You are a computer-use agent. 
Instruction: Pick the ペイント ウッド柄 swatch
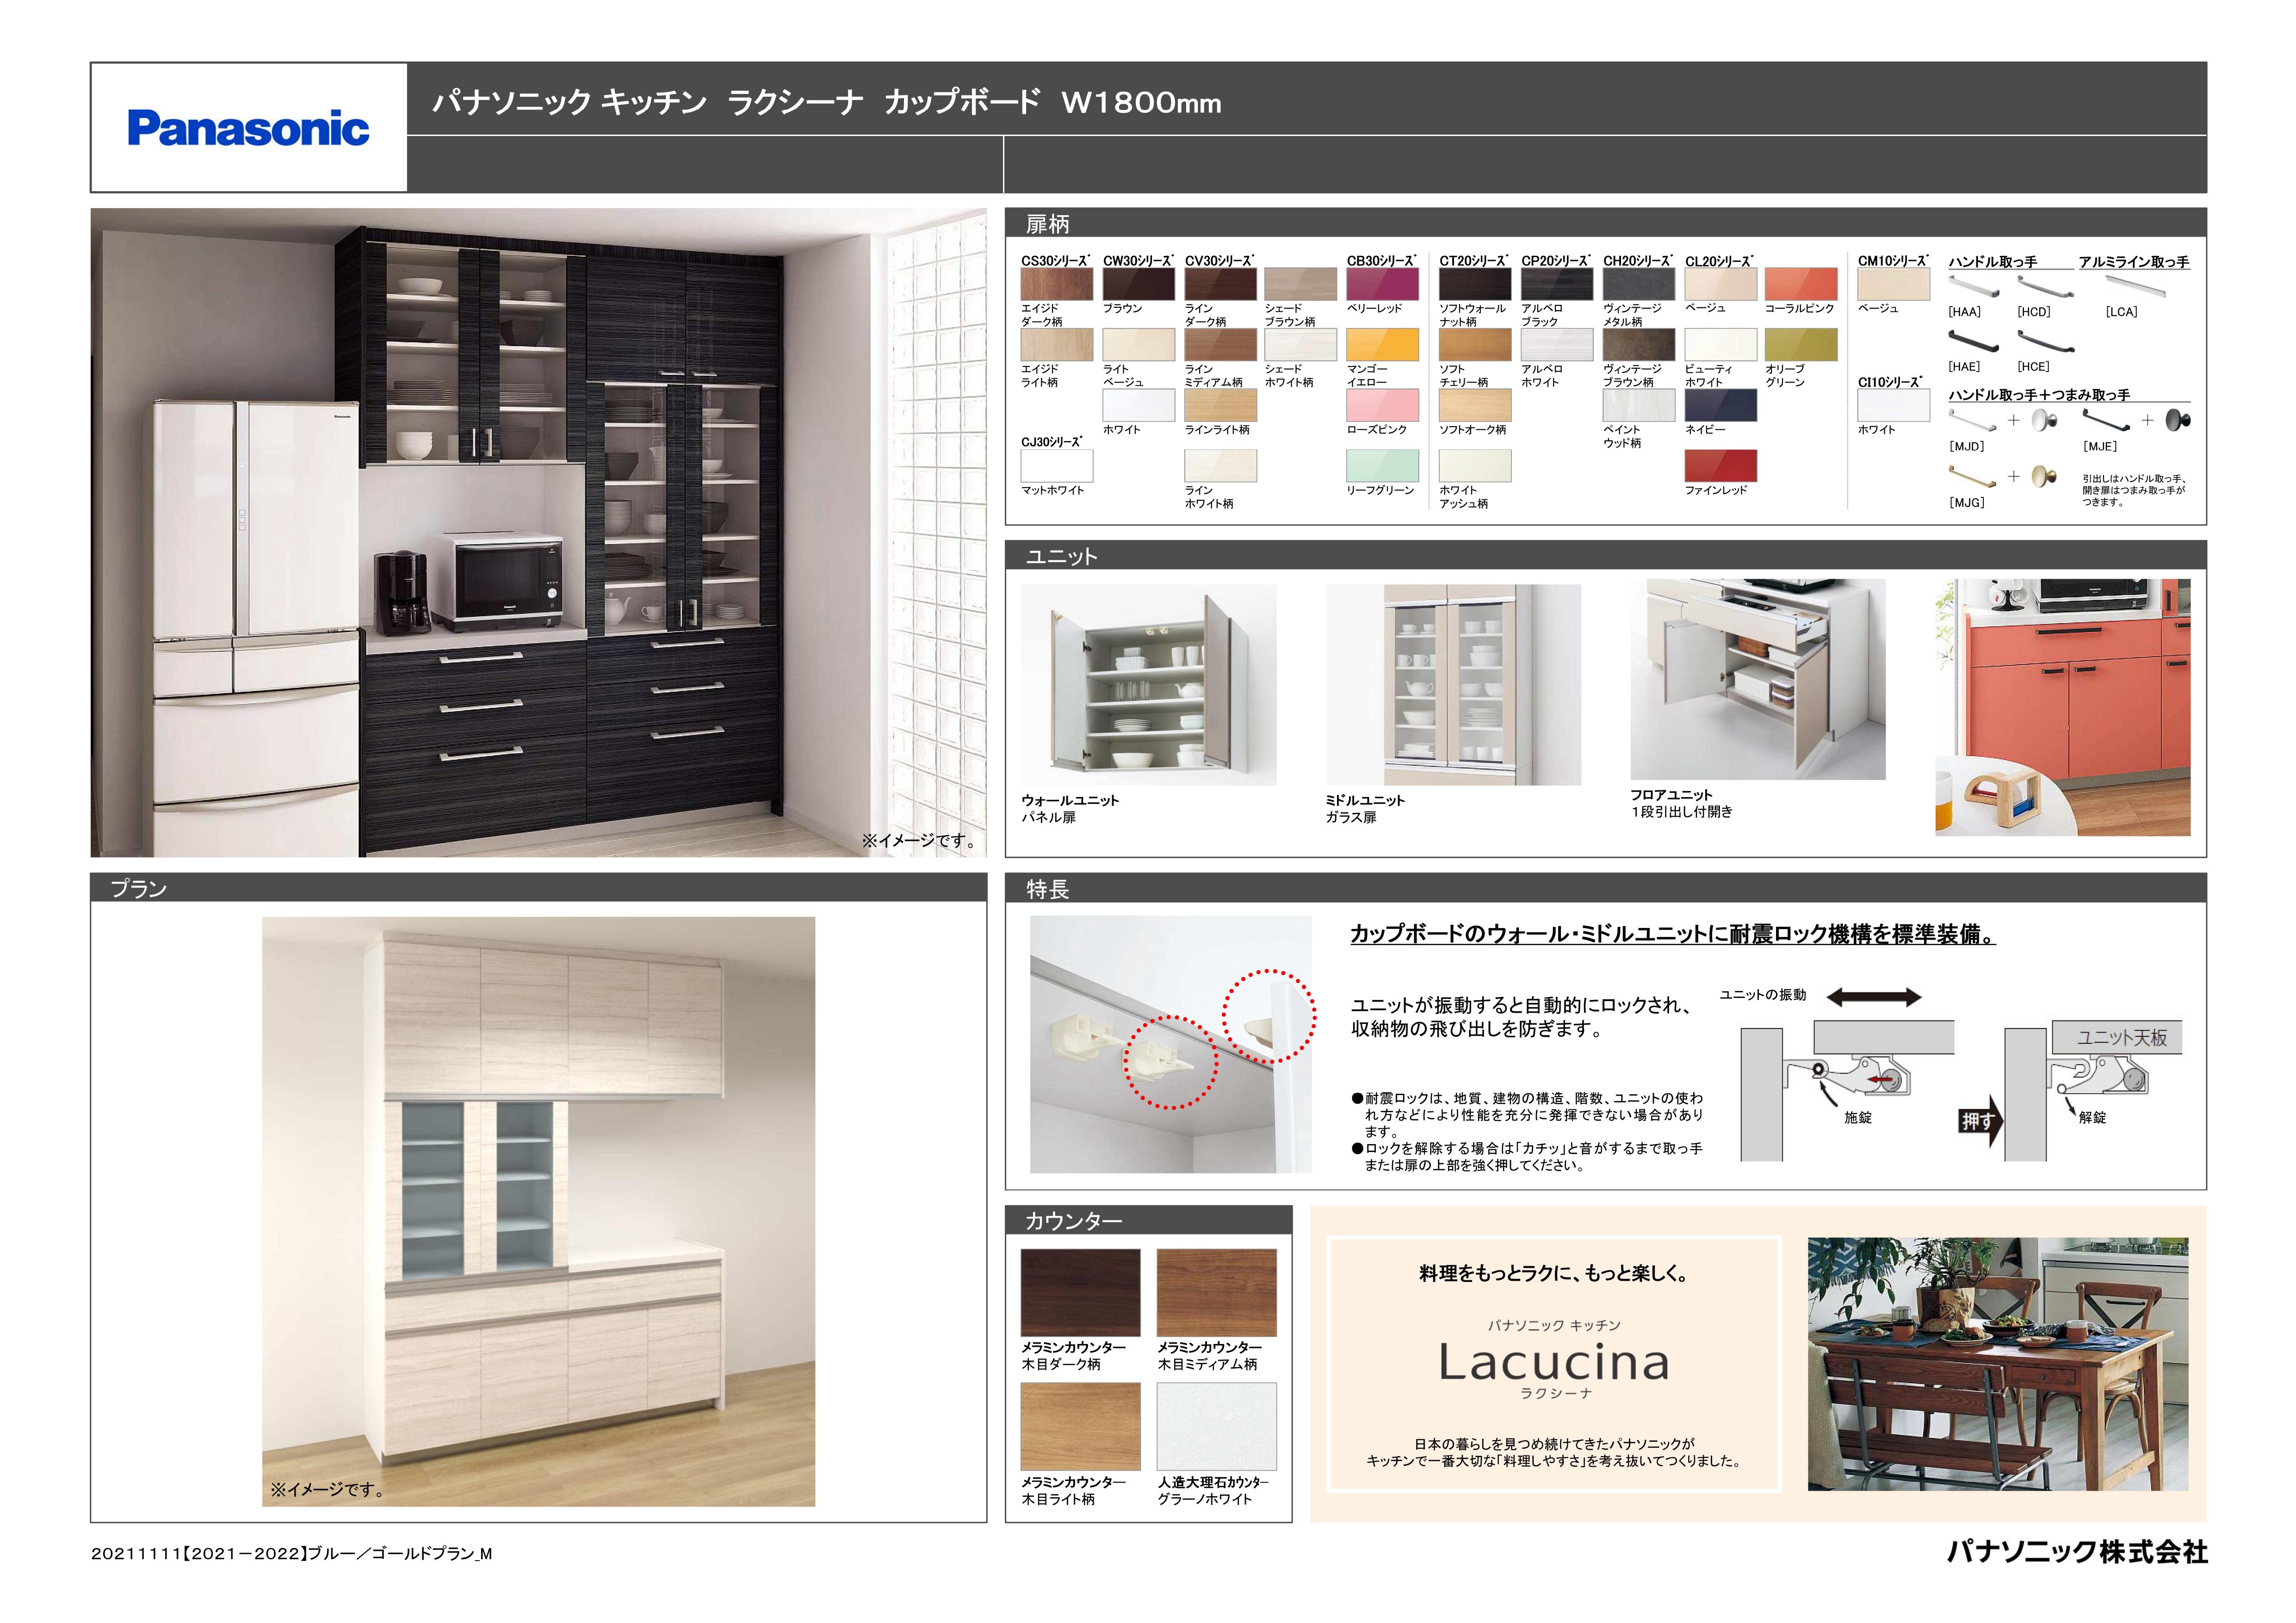(x=1639, y=405)
